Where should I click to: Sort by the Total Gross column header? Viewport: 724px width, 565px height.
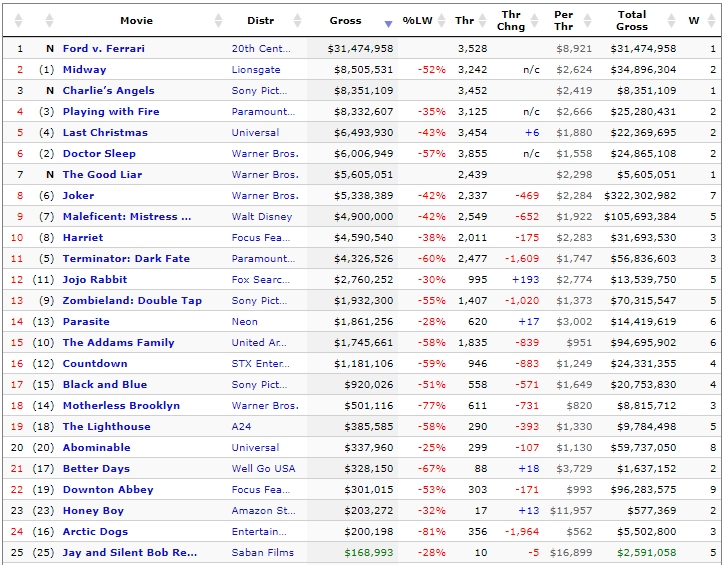click(632, 20)
